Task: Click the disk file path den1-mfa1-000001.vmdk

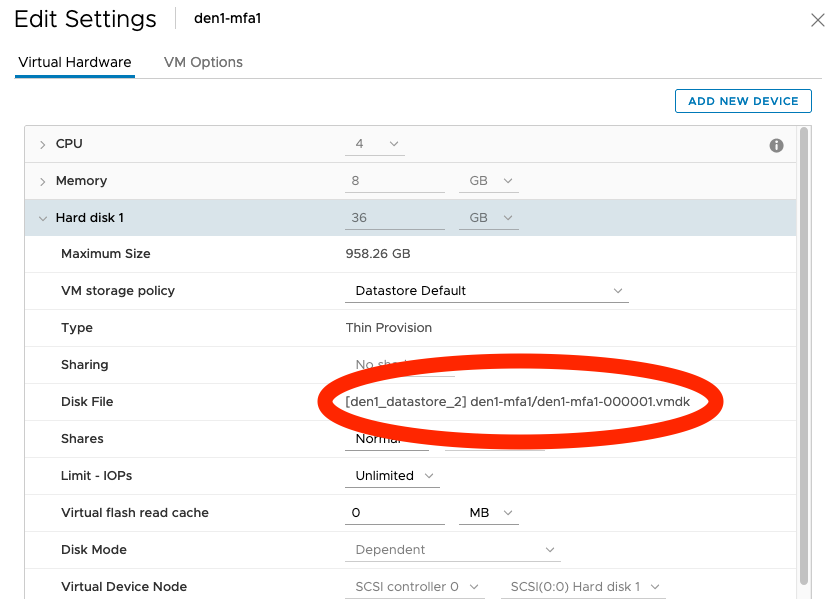Action: click(518, 402)
